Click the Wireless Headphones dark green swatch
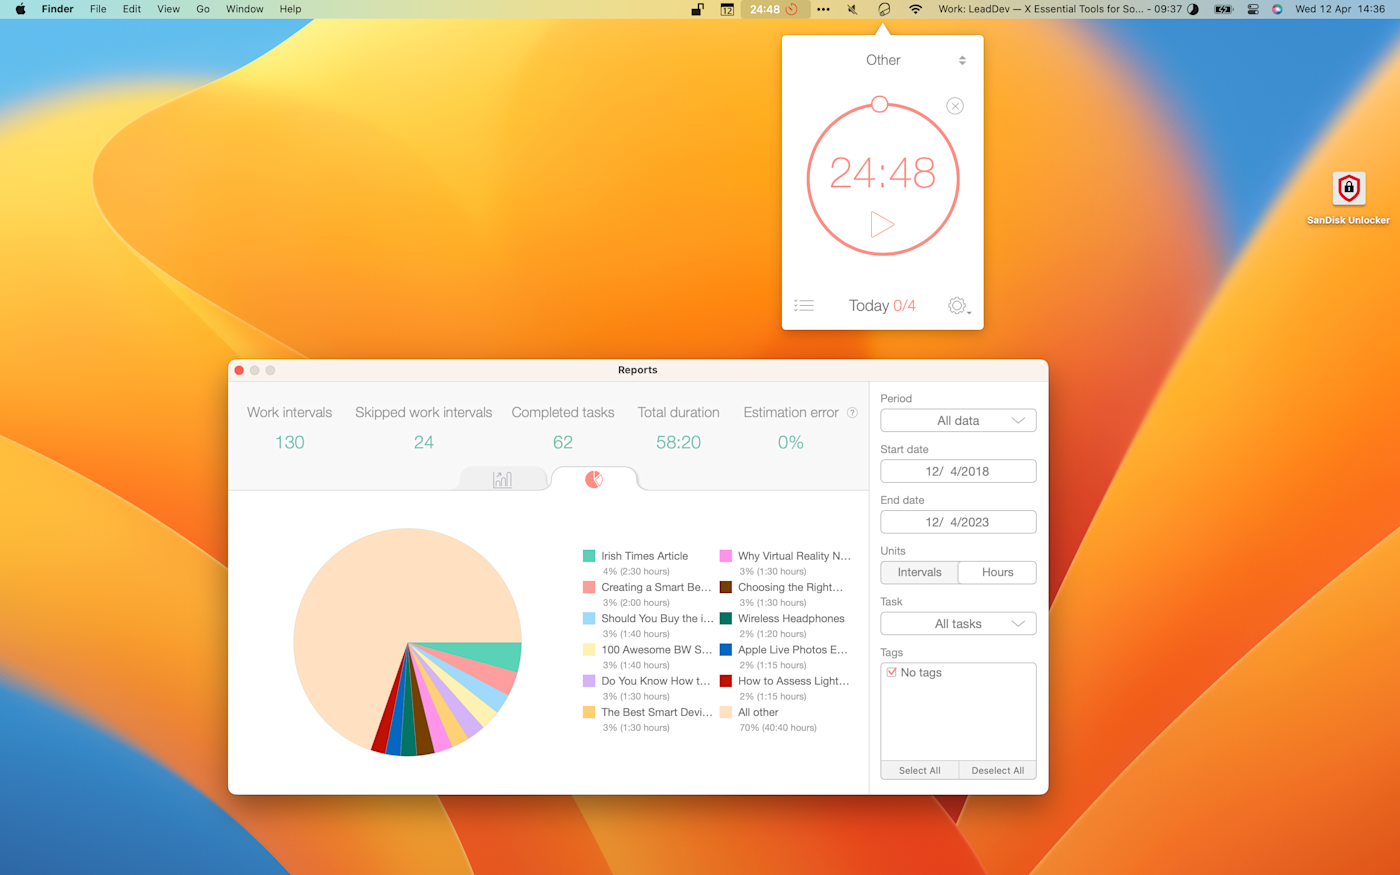This screenshot has width=1400, height=875. (x=726, y=618)
